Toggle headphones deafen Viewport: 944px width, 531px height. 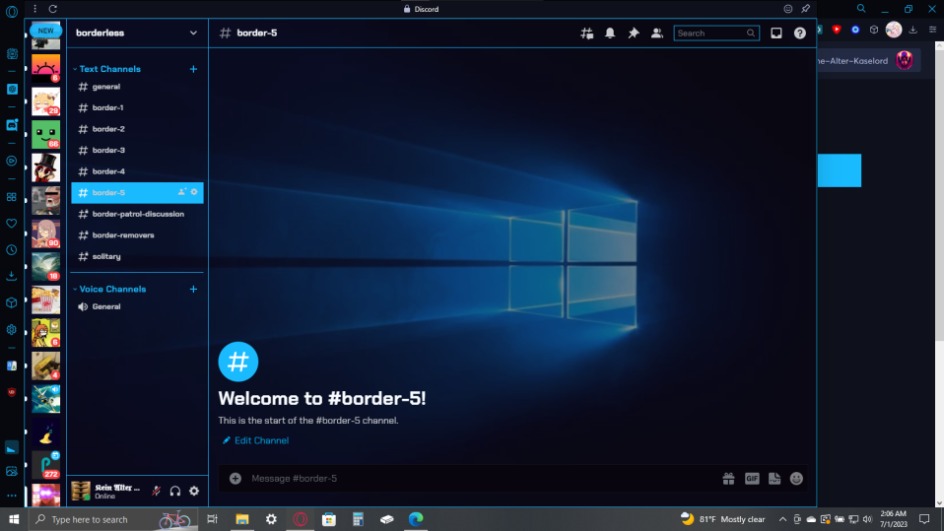175,491
